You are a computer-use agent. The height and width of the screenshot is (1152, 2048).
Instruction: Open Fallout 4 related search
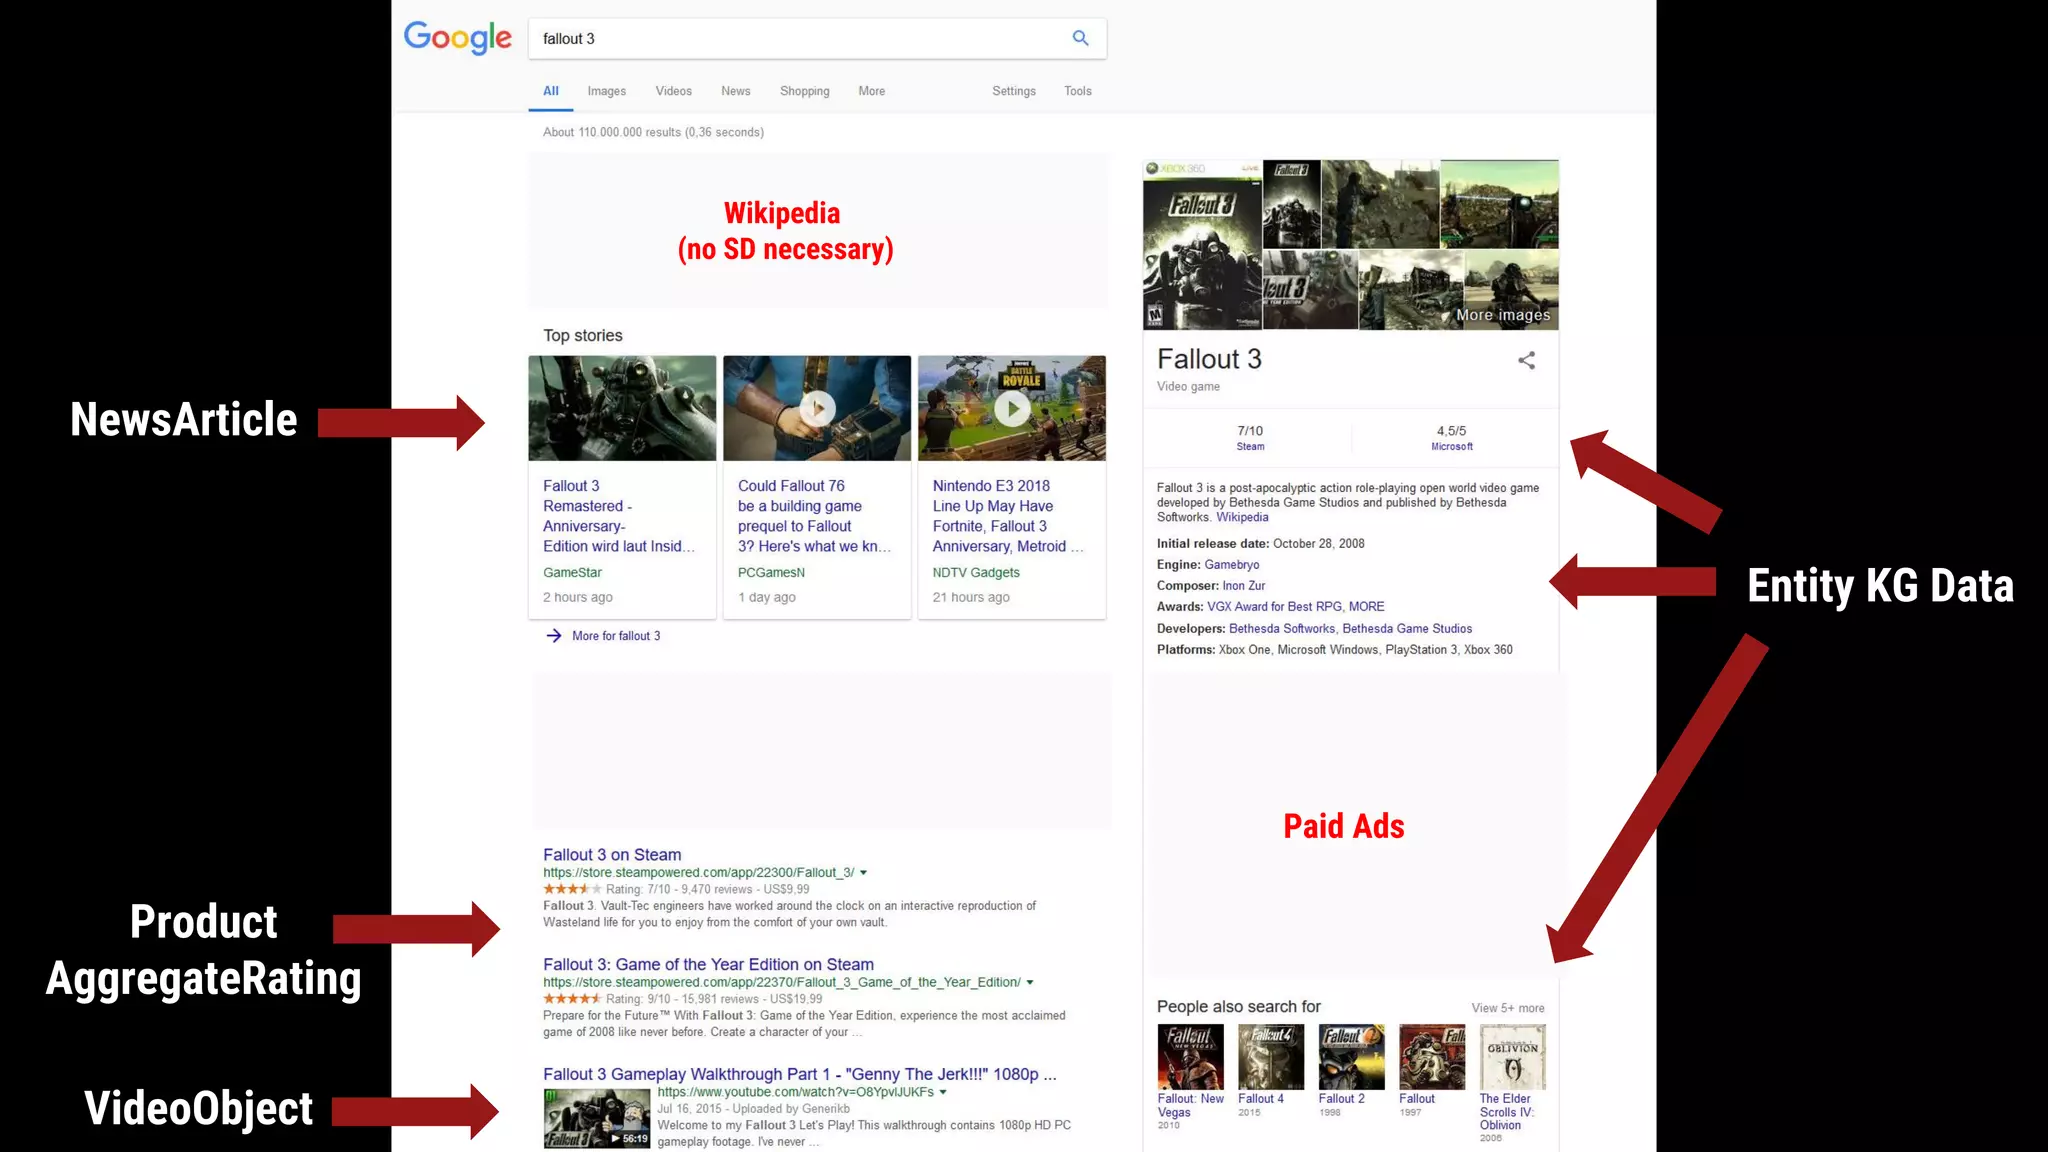click(x=1270, y=1070)
